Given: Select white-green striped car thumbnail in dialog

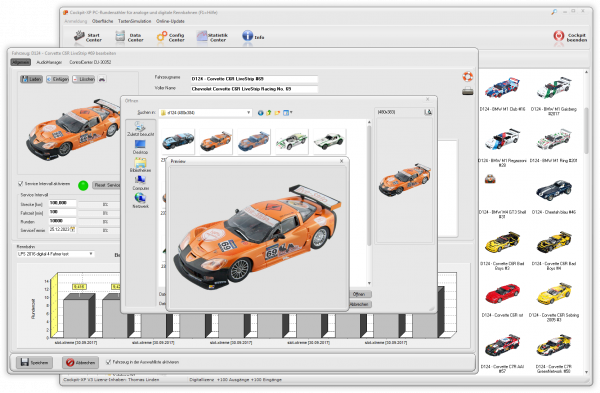Looking at the screenshot, I should (x=291, y=141).
